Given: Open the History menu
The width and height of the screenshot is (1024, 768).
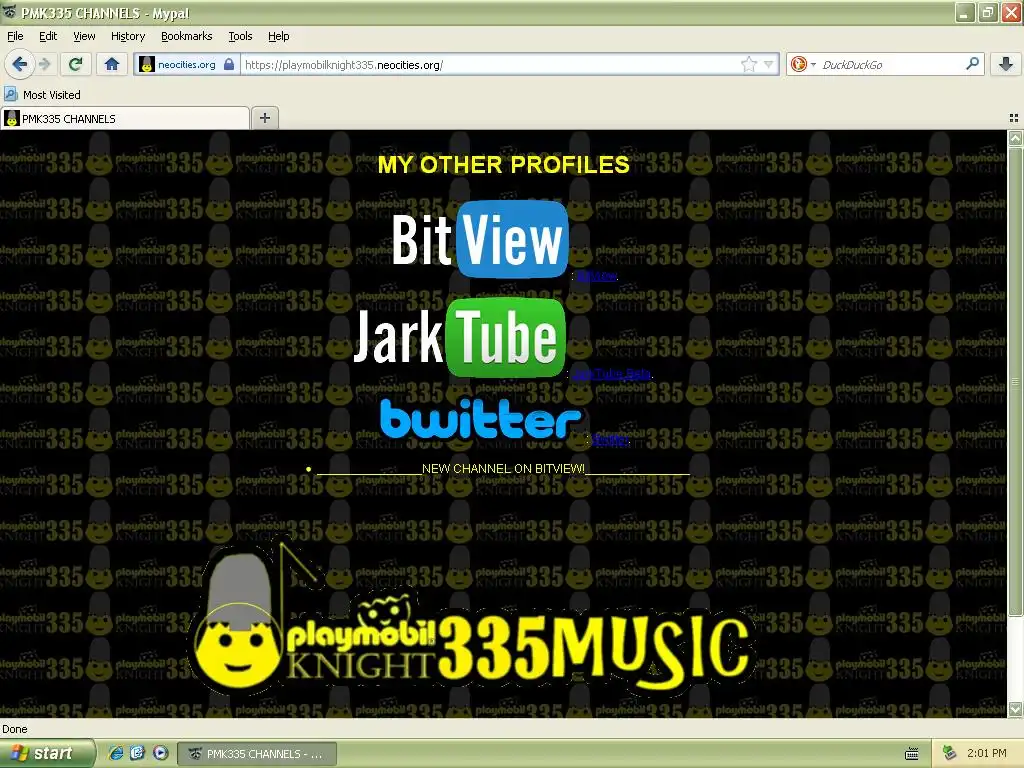Looking at the screenshot, I should 128,36.
